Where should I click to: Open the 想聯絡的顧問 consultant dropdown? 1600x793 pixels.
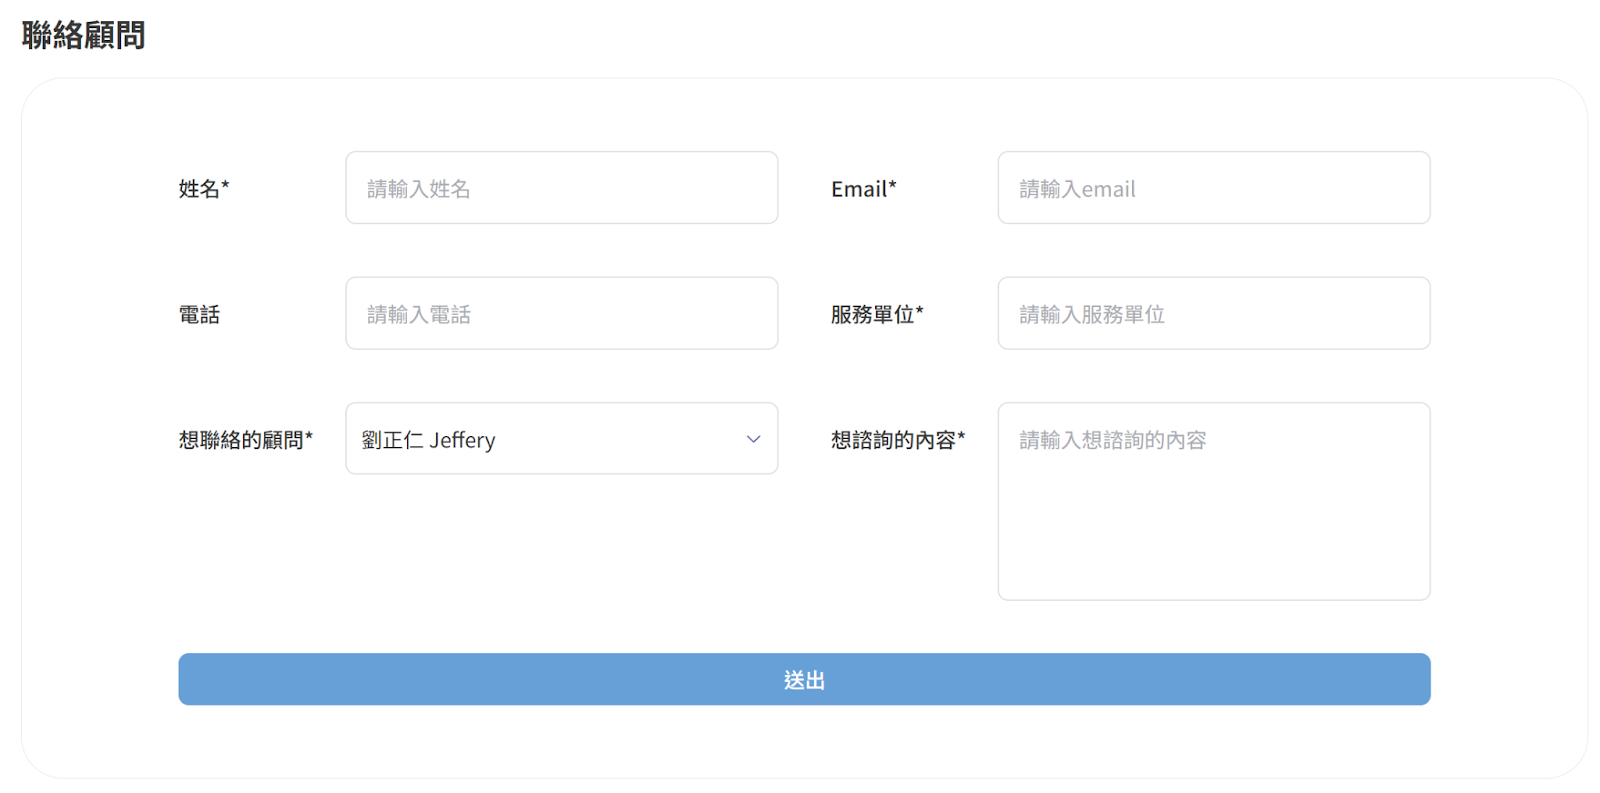(x=561, y=439)
